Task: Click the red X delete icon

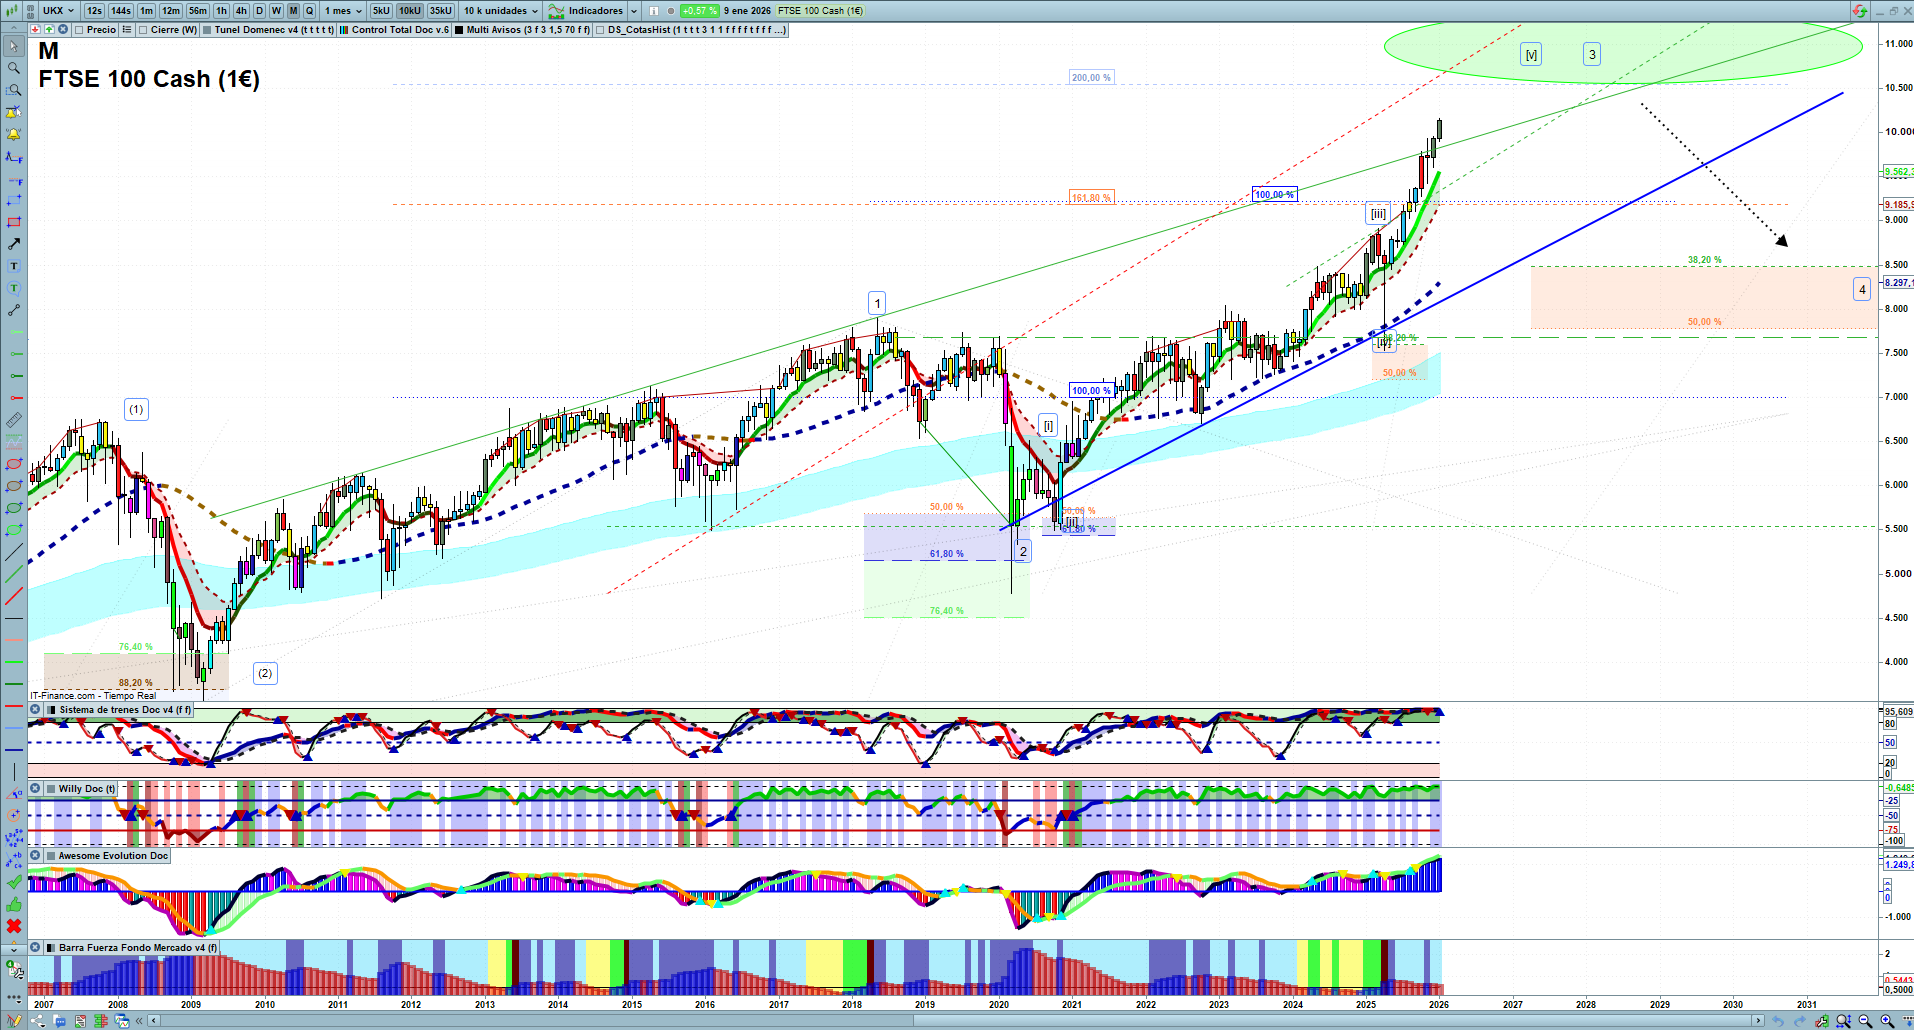Action: pos(14,926)
